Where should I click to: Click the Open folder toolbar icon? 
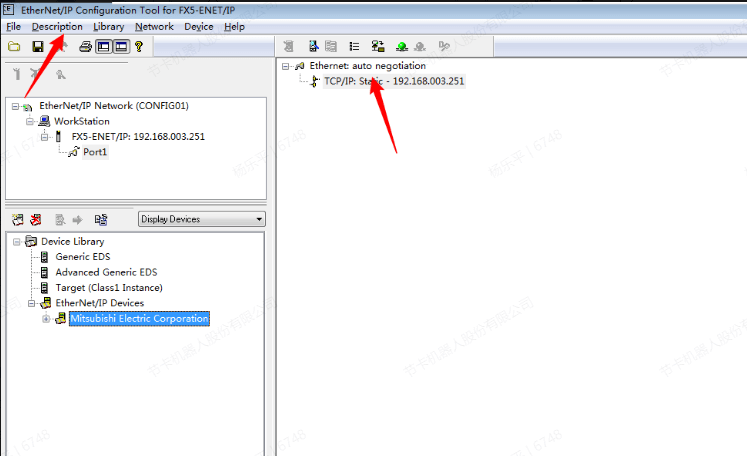click(14, 46)
